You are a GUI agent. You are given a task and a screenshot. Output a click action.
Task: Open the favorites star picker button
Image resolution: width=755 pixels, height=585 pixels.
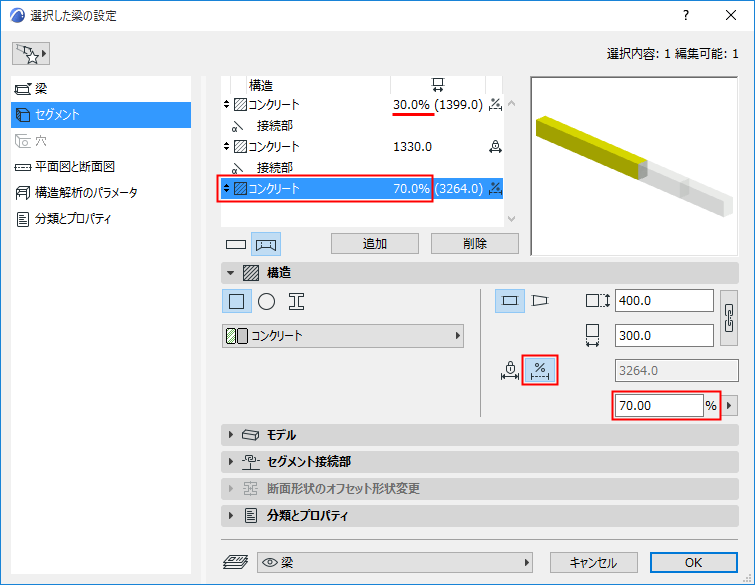31,53
